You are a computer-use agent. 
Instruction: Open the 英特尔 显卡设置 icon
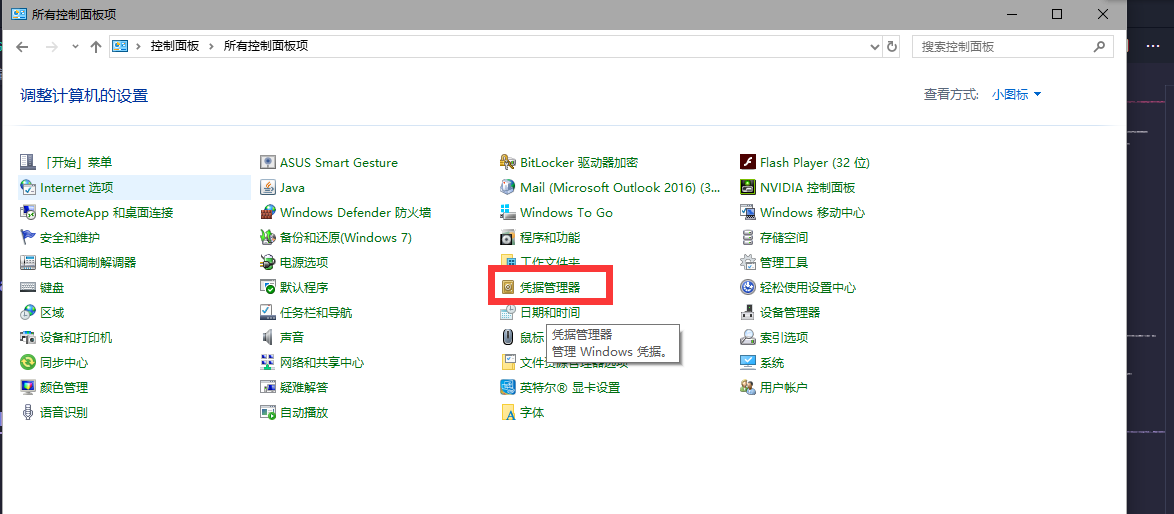[x=508, y=388]
